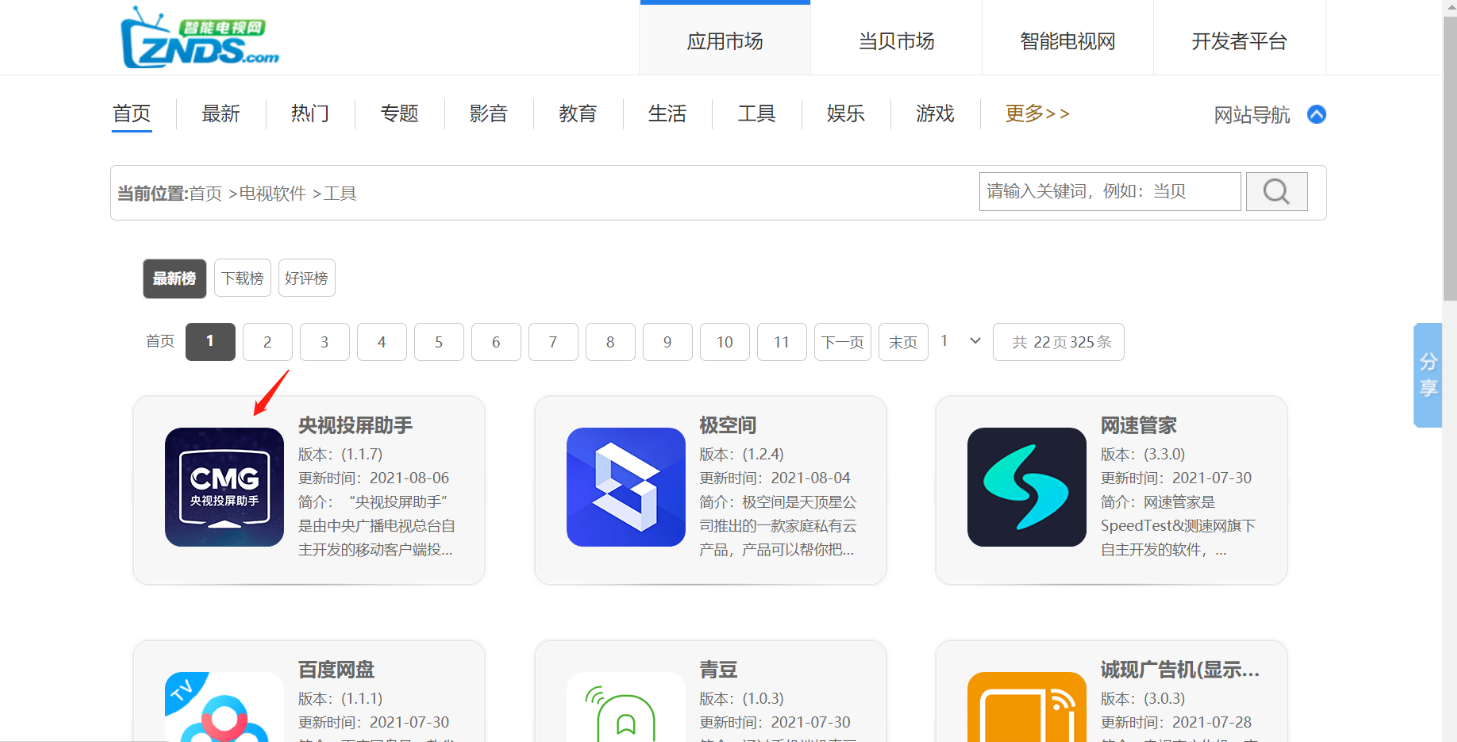Select the 最新榜 ranking tab
Image resolution: width=1457 pixels, height=742 pixels.
[174, 279]
